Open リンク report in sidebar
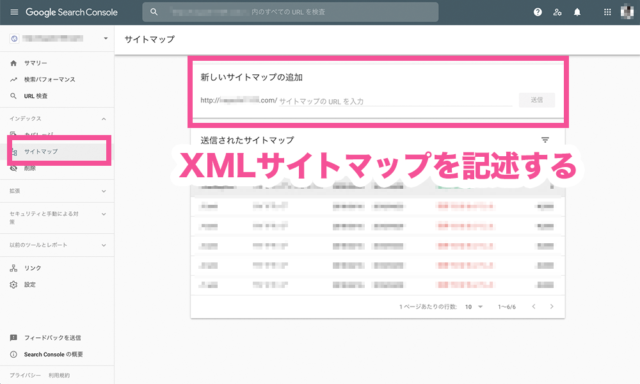 [x=32, y=268]
